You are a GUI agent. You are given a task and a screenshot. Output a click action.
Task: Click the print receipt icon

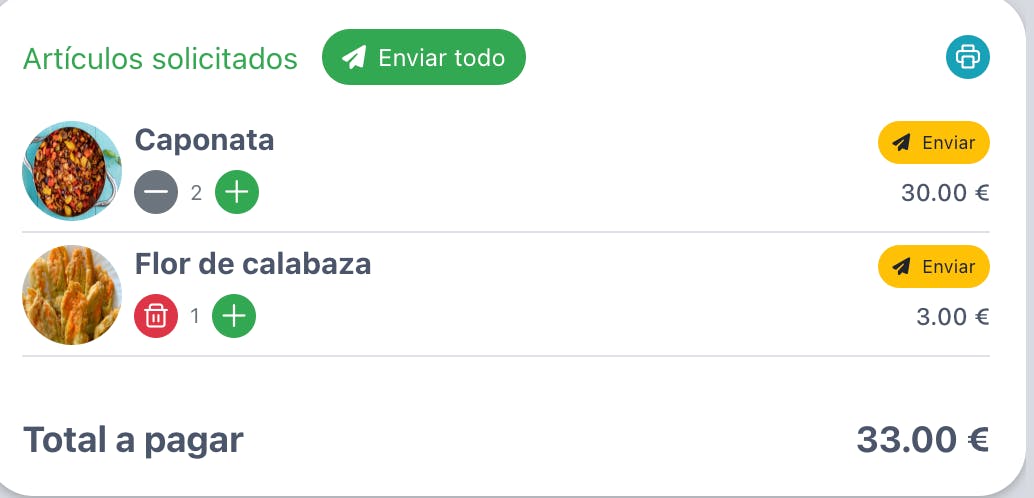click(967, 57)
